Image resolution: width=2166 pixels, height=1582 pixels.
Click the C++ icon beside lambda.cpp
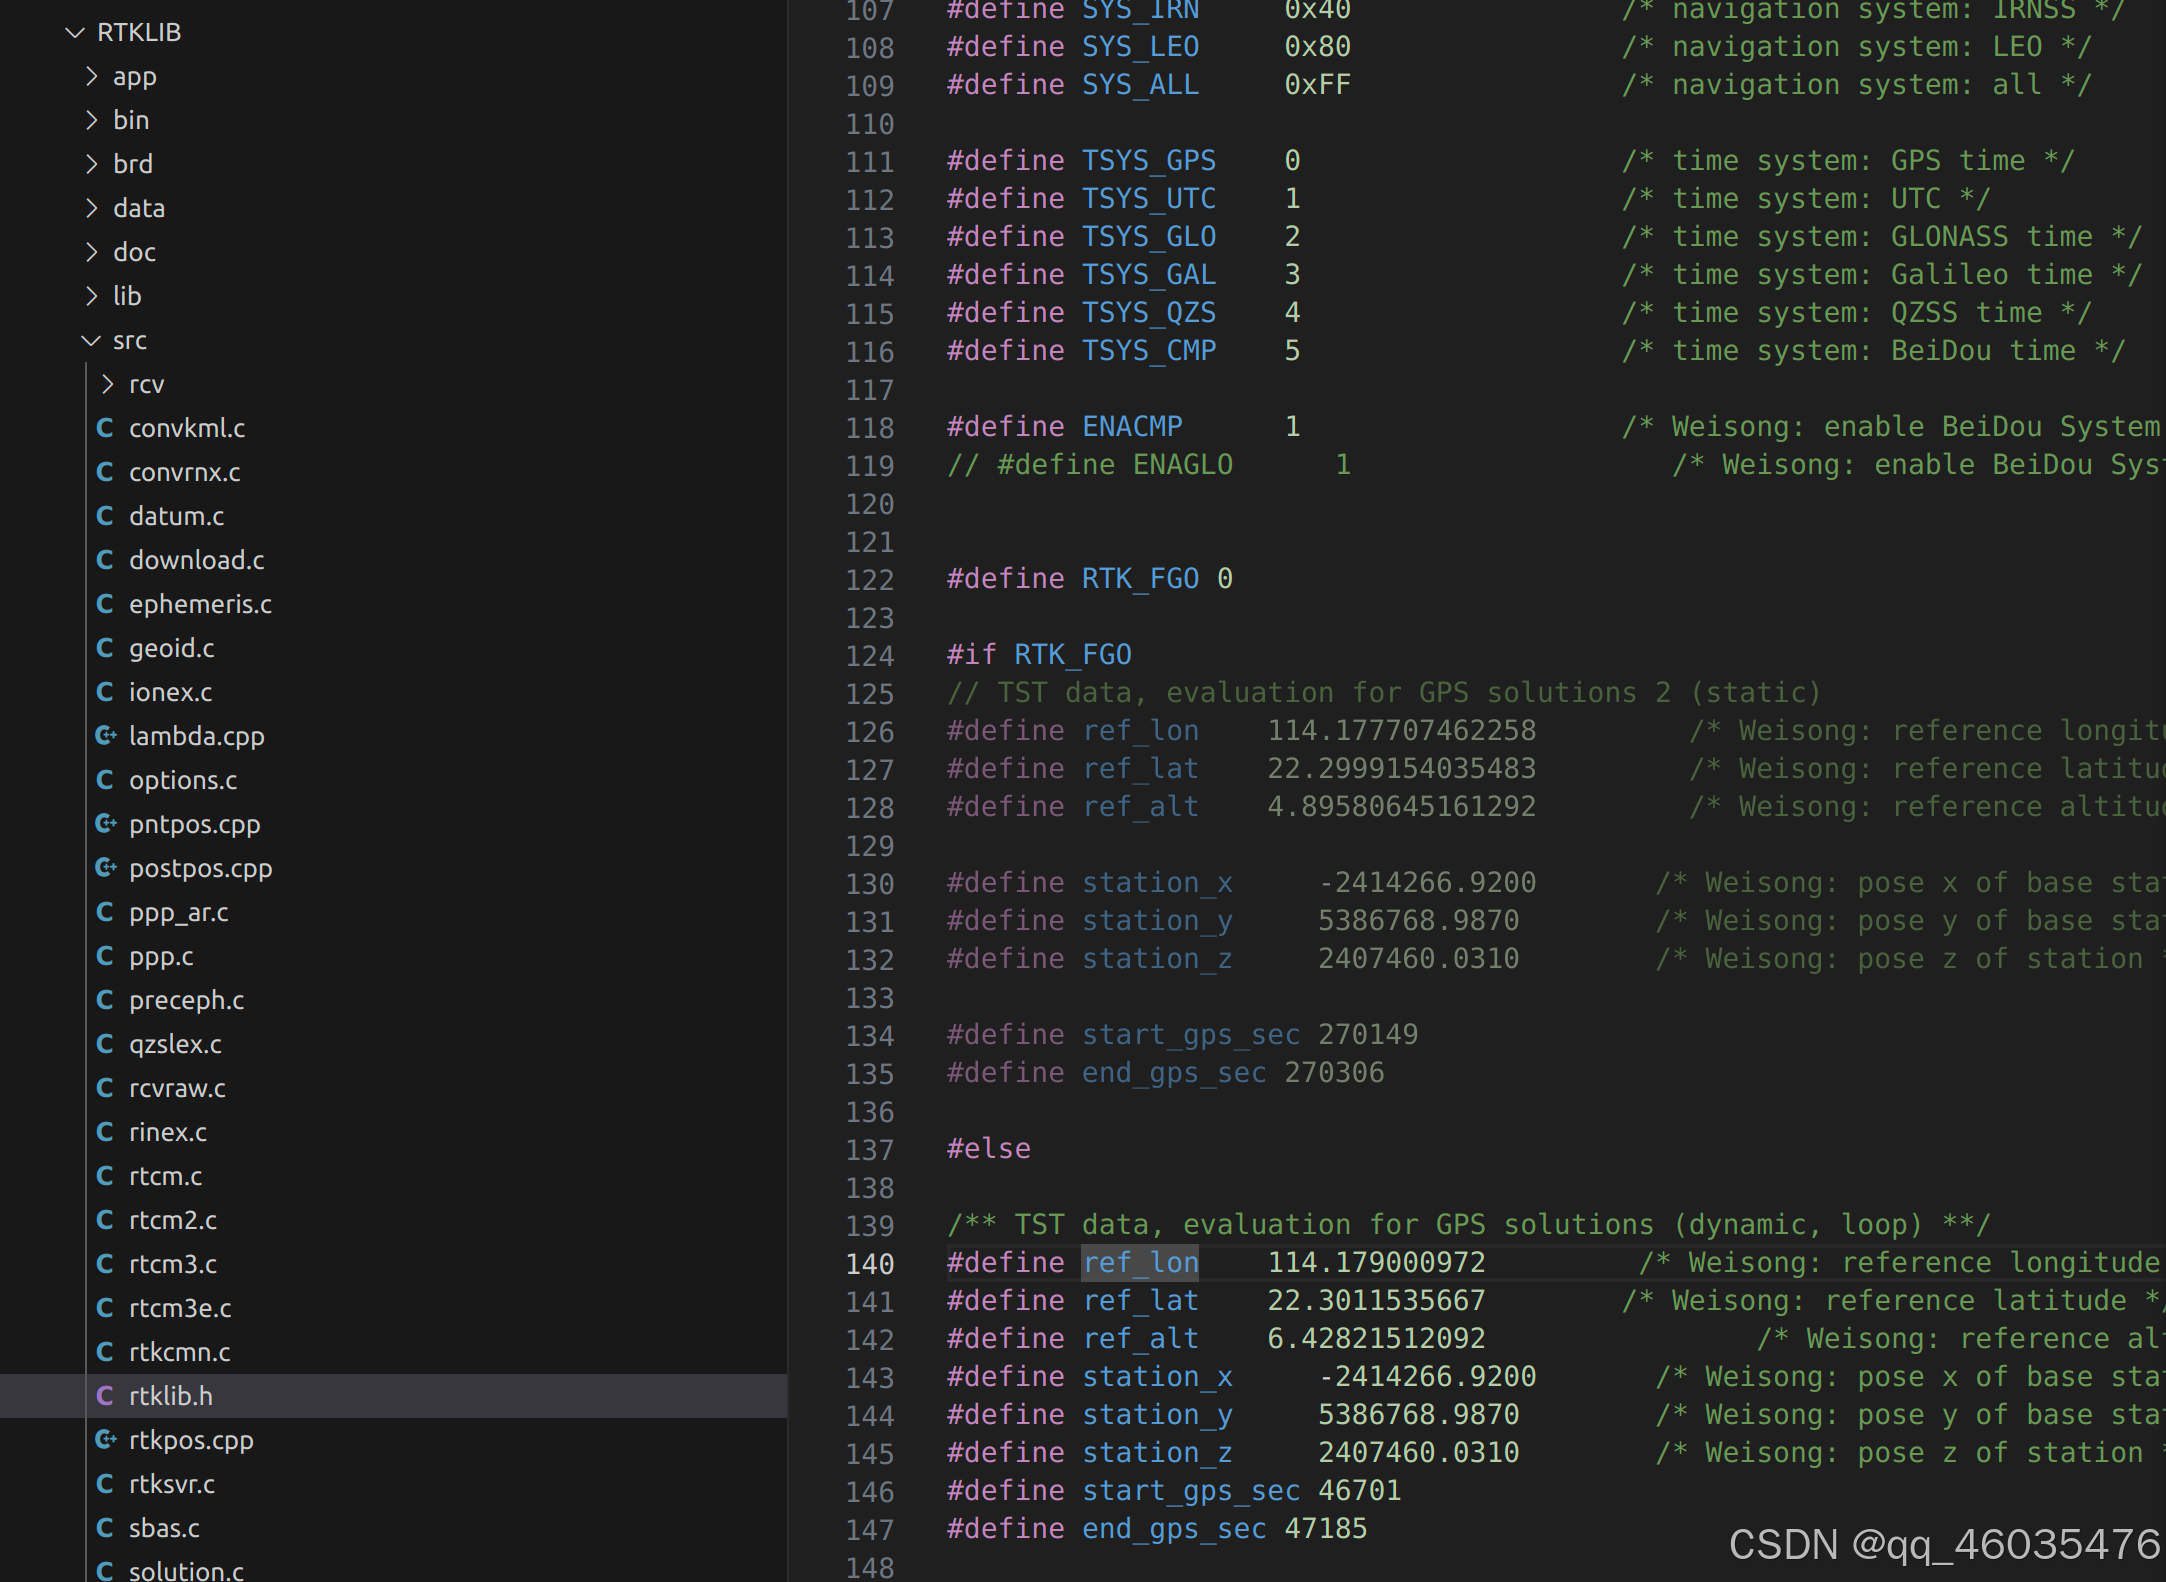(x=106, y=735)
